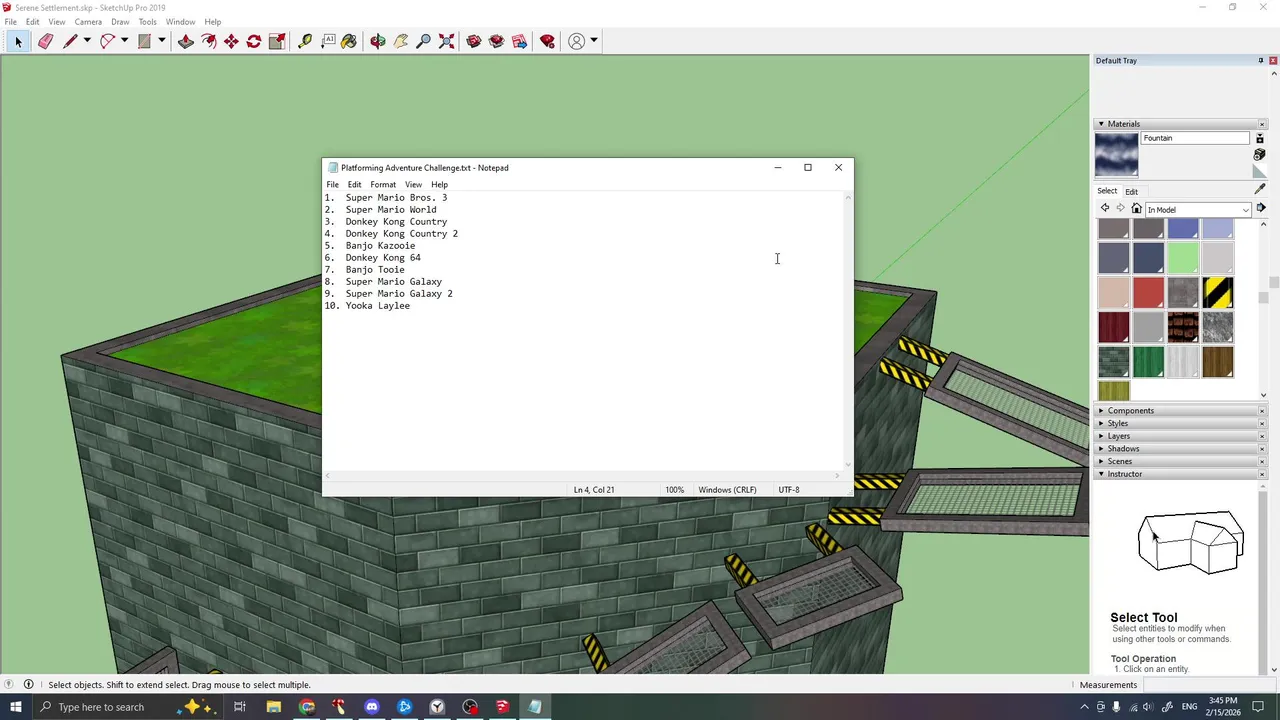Activate the Paint Bucket tool

(349, 41)
